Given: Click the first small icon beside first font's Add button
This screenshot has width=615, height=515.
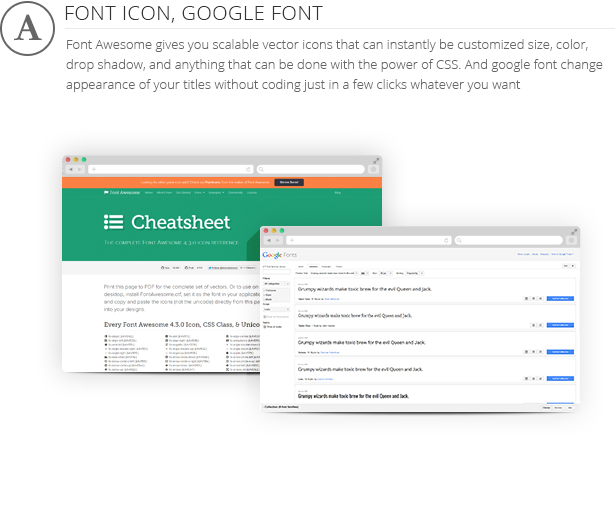Looking at the screenshot, I should [526, 298].
